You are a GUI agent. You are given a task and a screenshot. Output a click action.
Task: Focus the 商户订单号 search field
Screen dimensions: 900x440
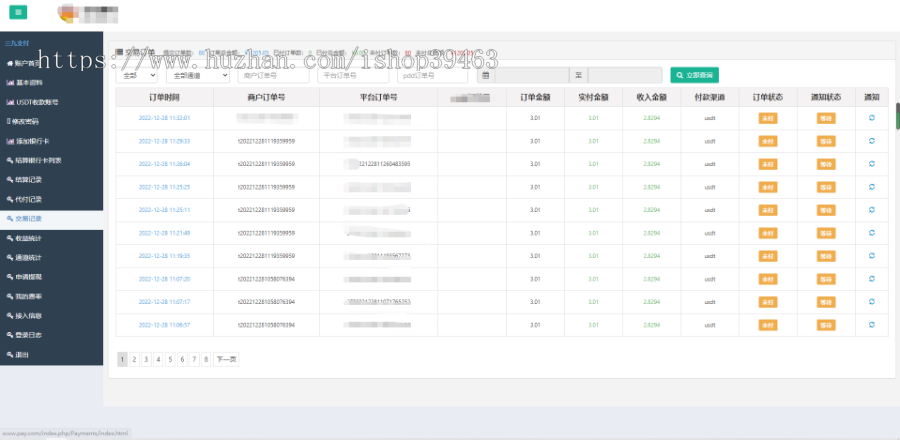pos(273,75)
